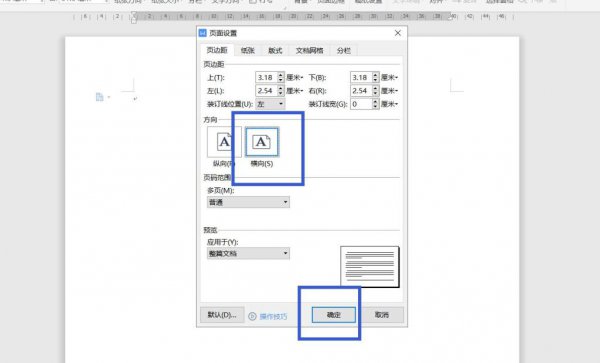Click the 右(R) right margin field
Image resolution: width=600 pixels, height=363 pixels.
point(361,91)
